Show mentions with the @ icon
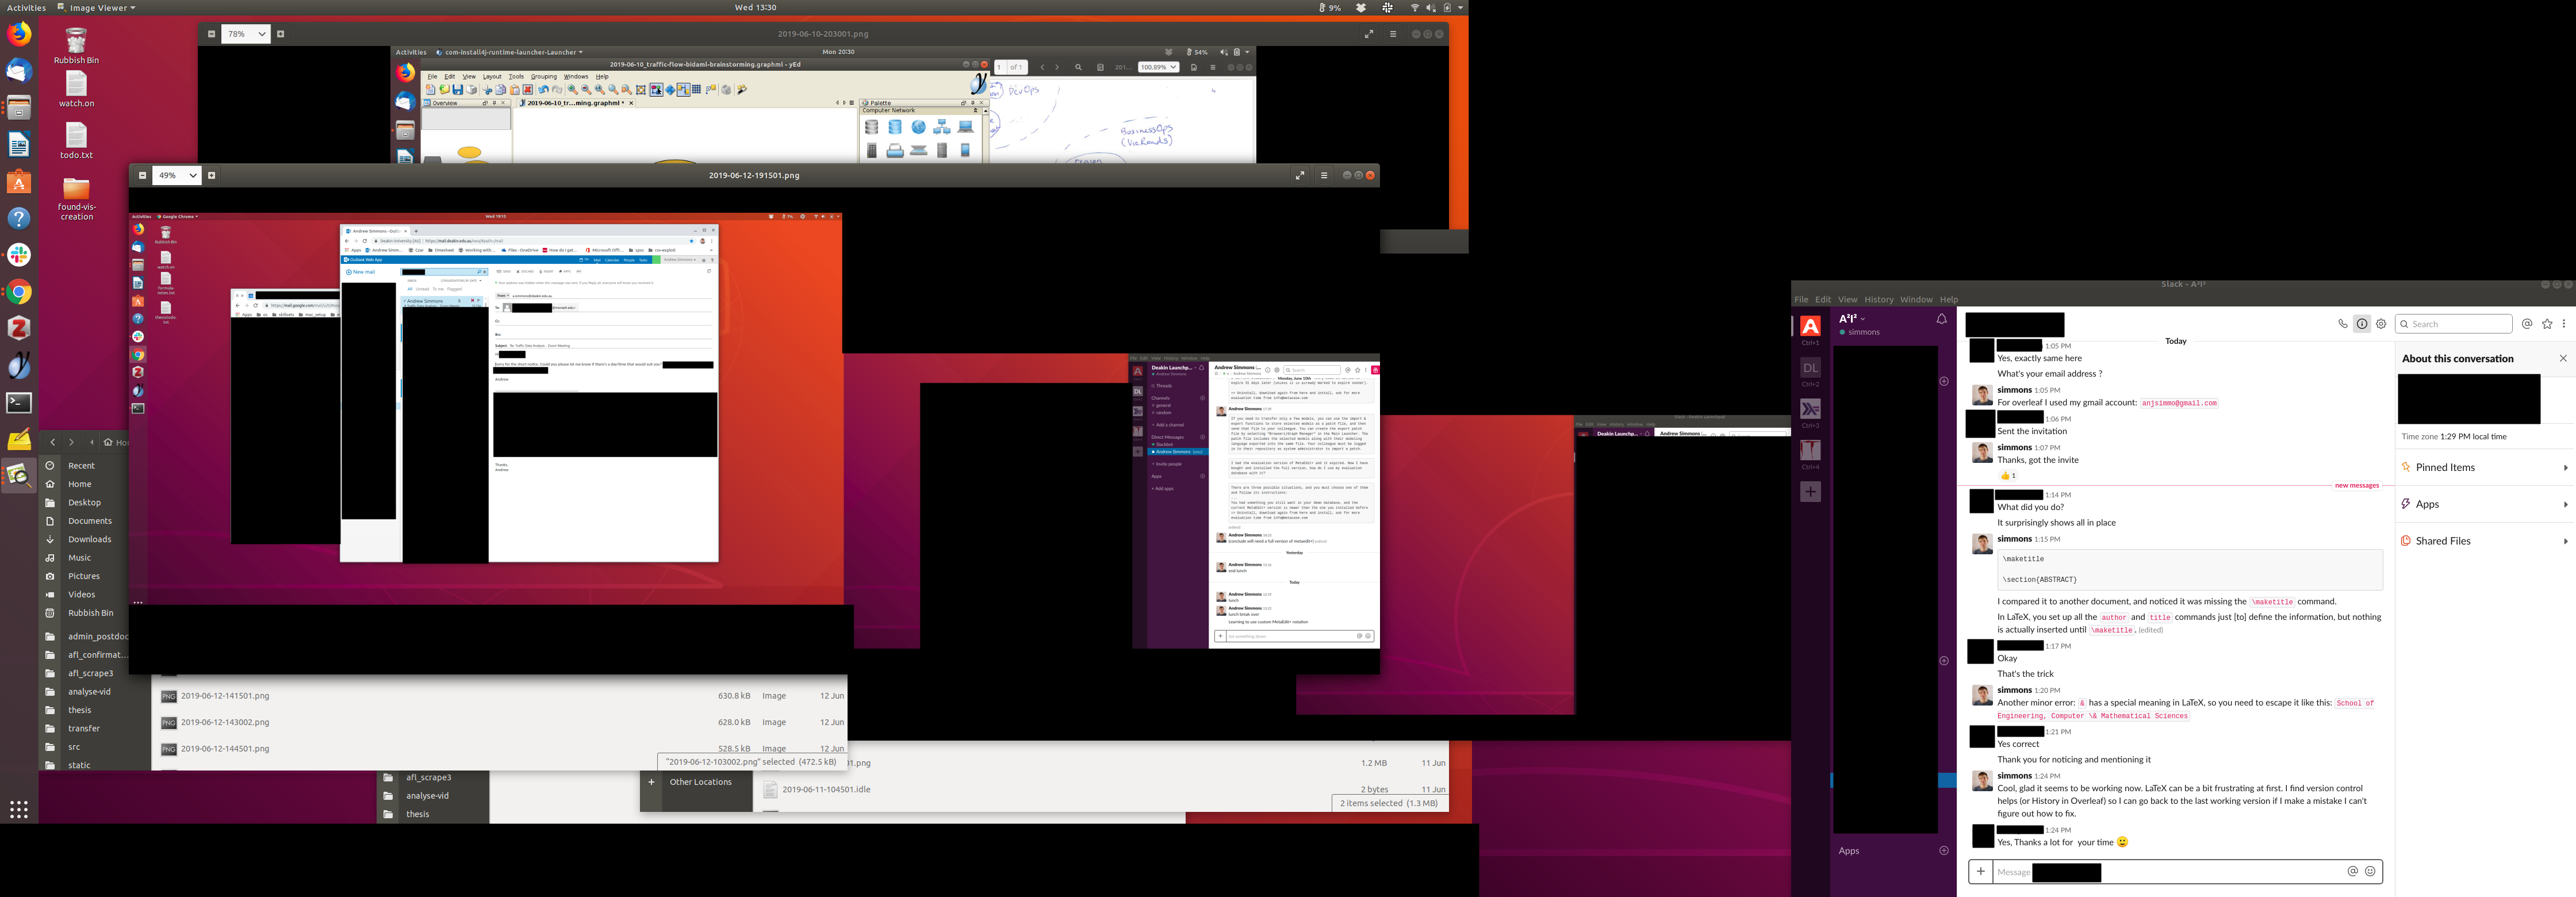Image resolution: width=2576 pixels, height=897 pixels. (2527, 324)
